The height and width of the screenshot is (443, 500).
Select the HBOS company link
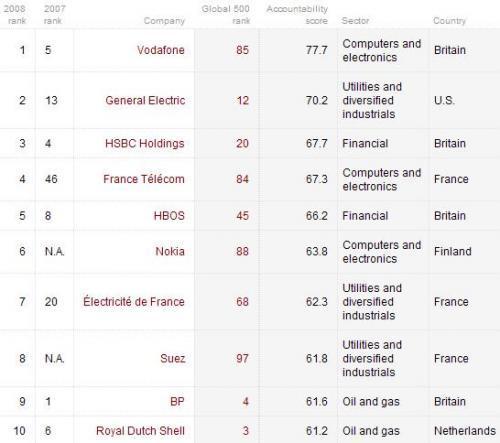169,216
